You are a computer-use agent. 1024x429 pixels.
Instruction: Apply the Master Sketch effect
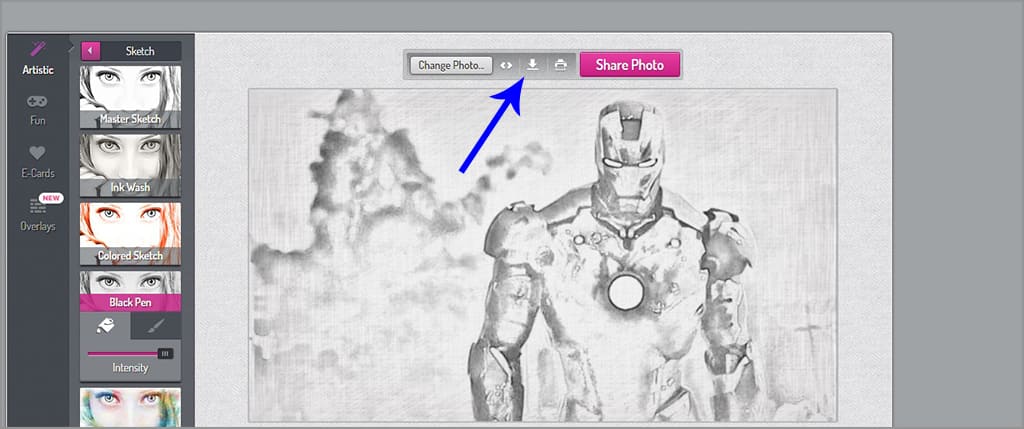click(130, 96)
